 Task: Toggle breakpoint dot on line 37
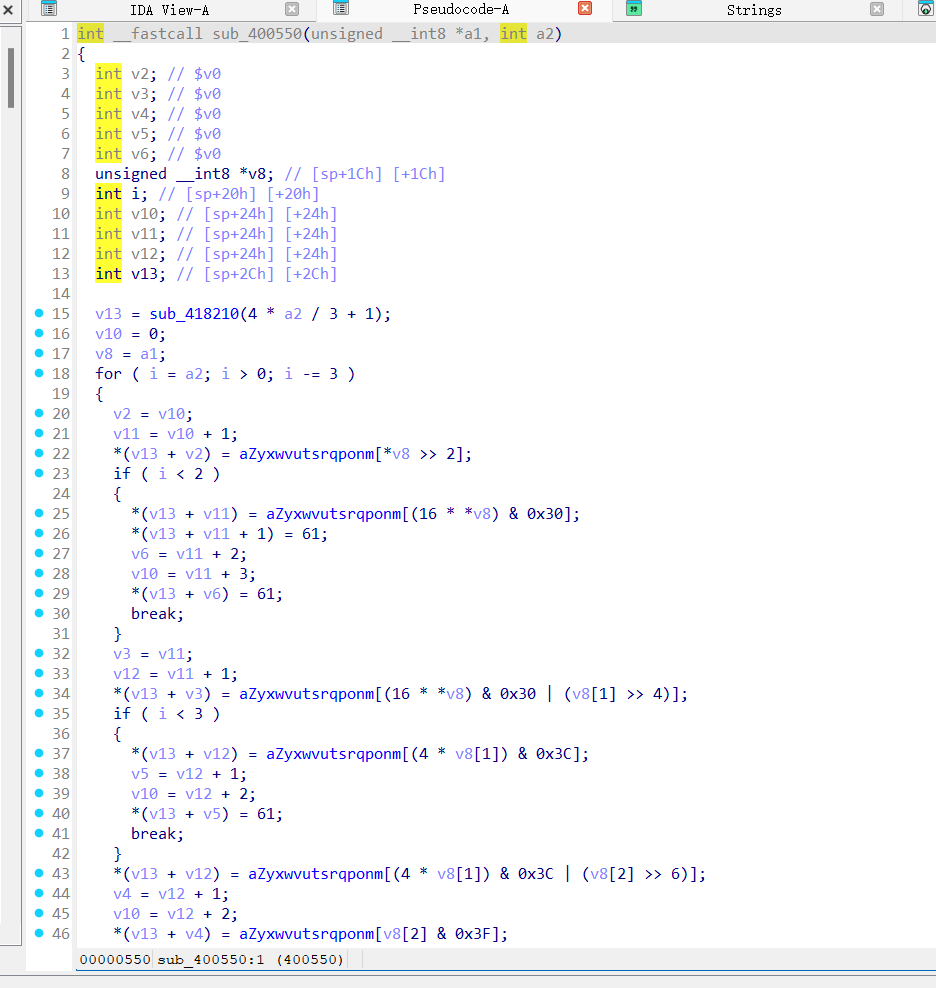pos(39,753)
